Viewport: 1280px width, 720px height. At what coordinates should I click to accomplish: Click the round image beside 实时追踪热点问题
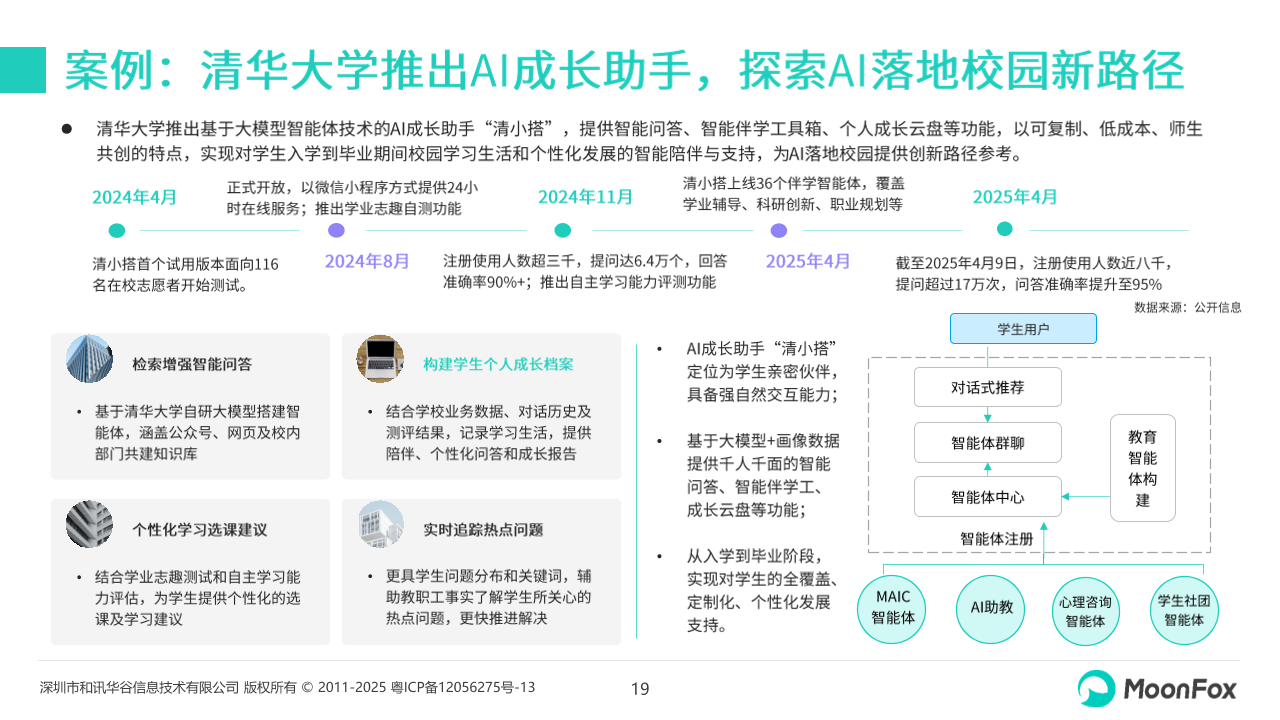(x=380, y=524)
